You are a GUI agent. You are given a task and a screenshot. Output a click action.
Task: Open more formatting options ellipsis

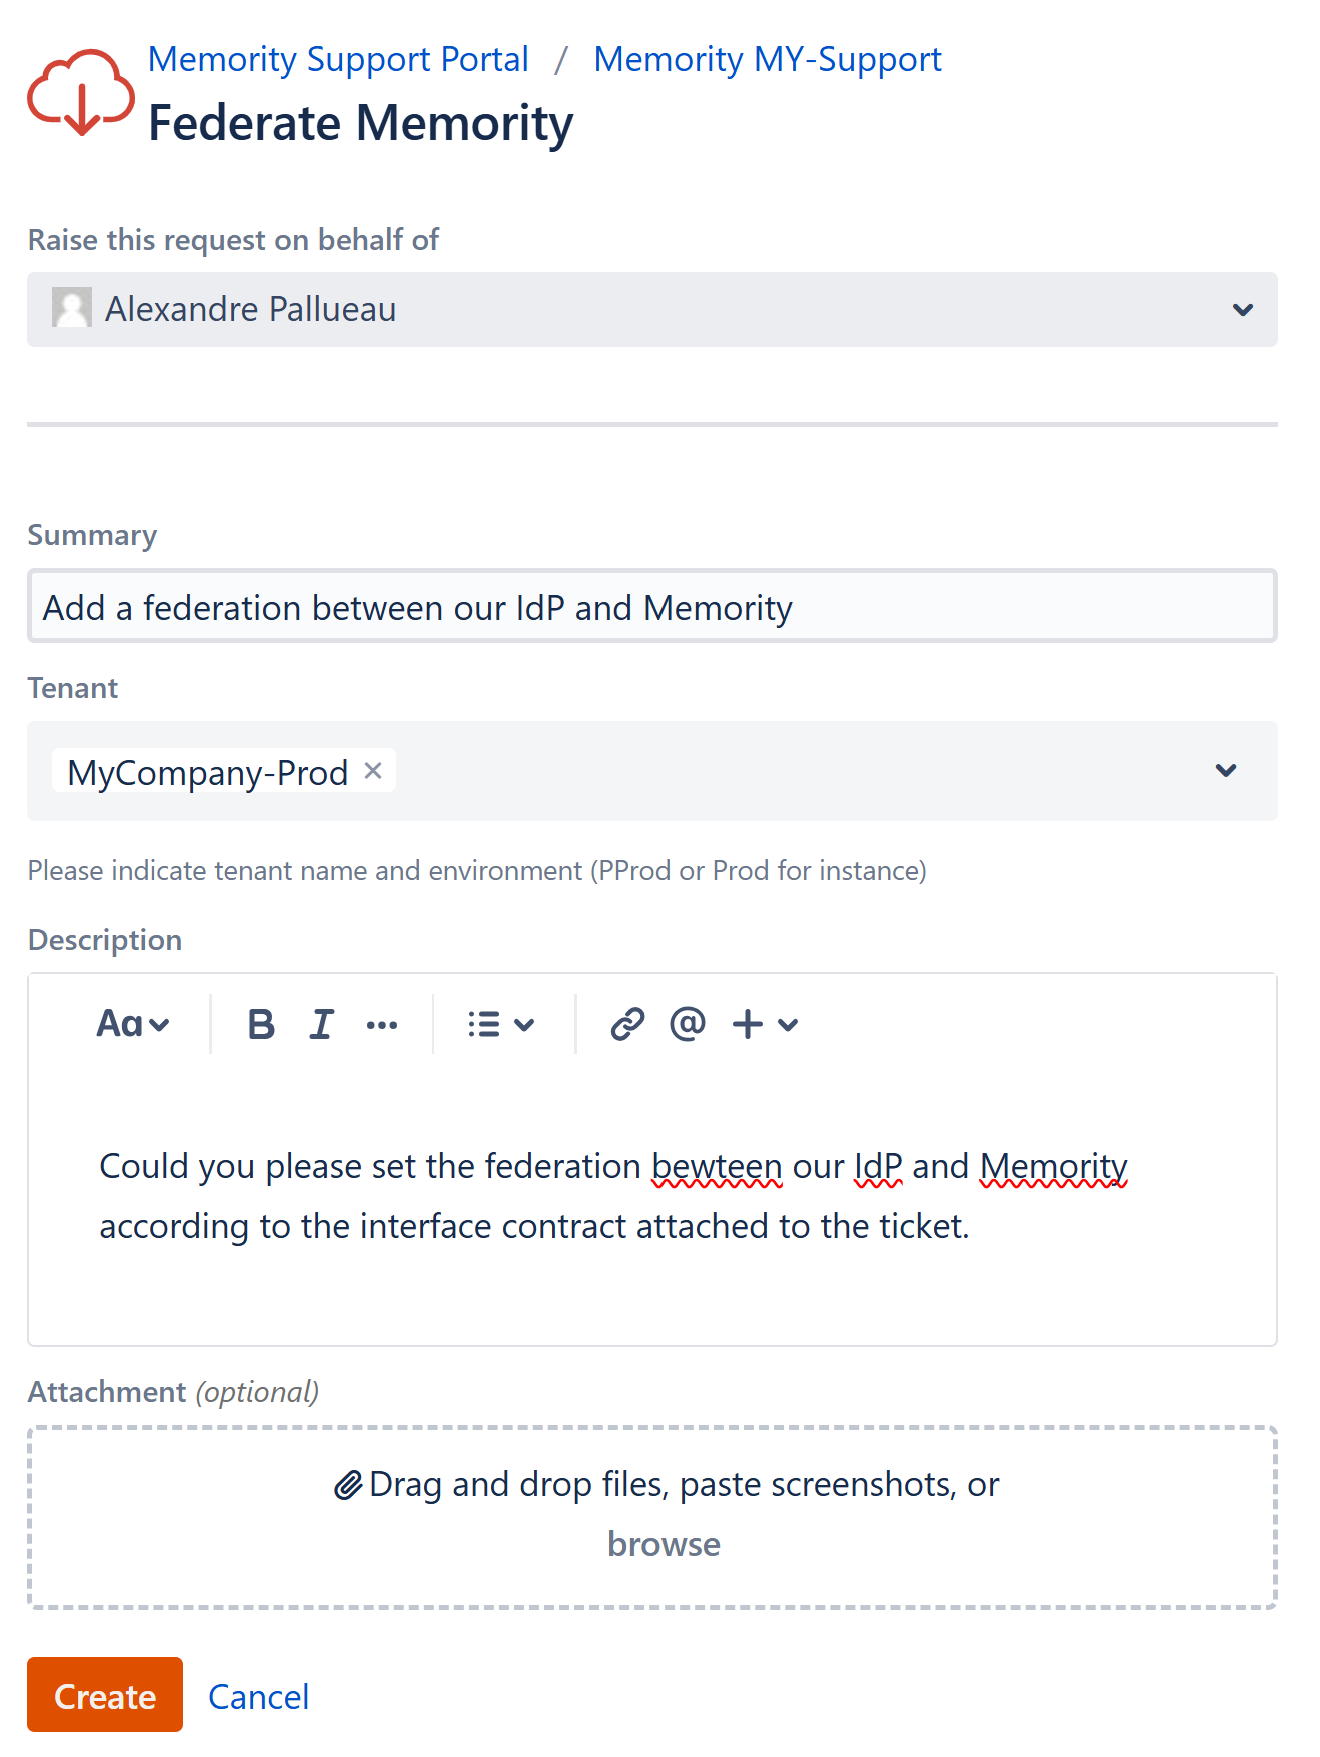click(382, 1025)
